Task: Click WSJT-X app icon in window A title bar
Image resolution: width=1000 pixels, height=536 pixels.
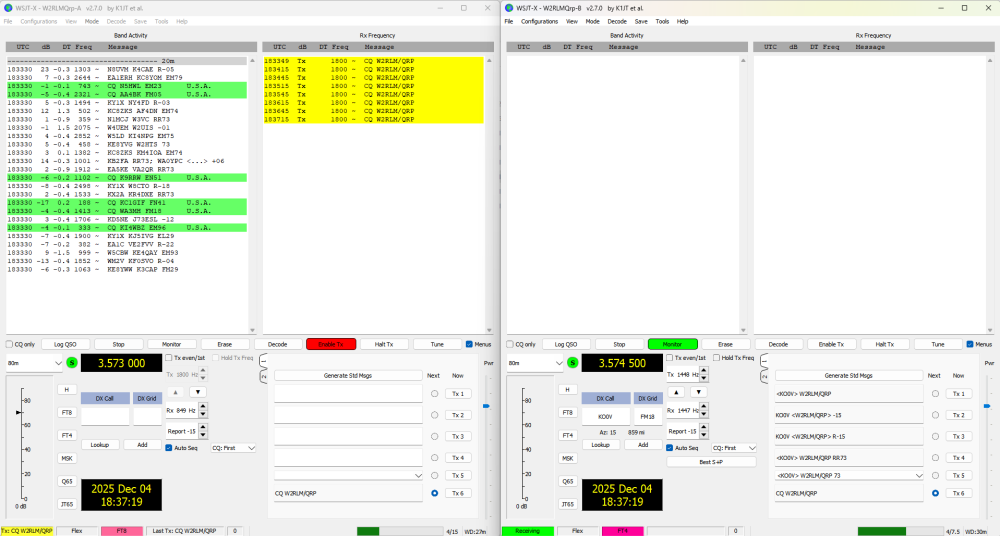Action: (x=8, y=8)
